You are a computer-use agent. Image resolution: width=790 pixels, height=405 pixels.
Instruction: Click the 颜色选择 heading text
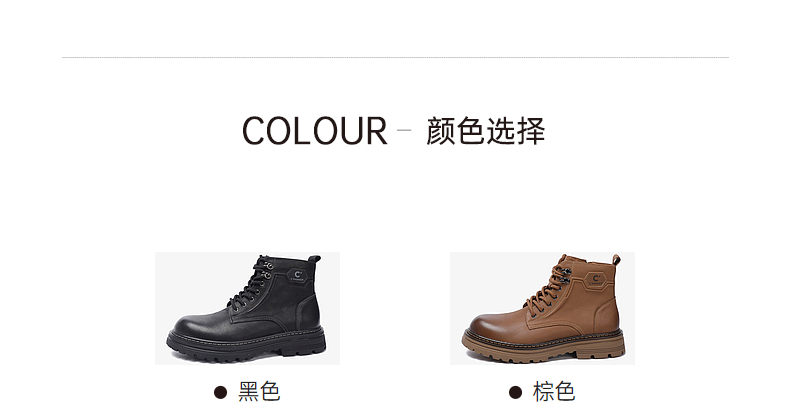486,131
